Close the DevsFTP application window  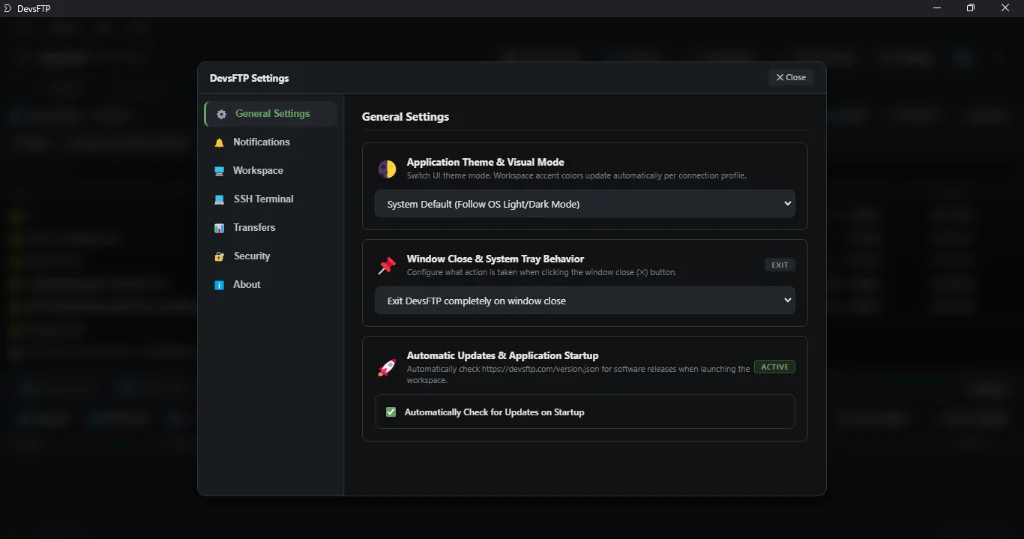pyautogui.click(x=1005, y=8)
